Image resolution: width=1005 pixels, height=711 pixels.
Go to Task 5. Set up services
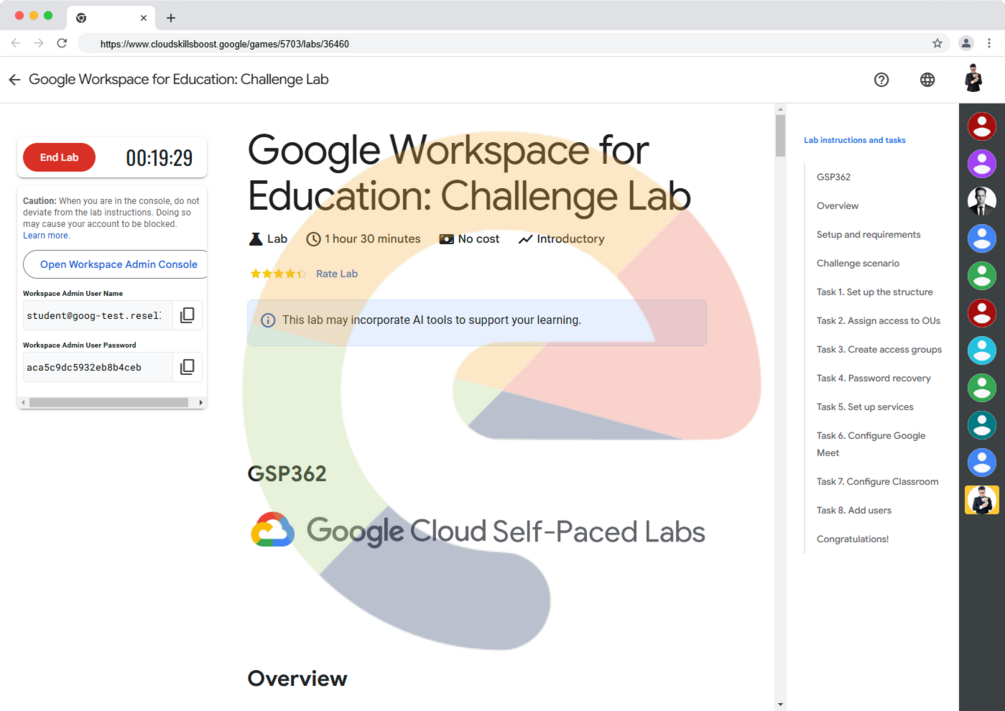(x=865, y=407)
